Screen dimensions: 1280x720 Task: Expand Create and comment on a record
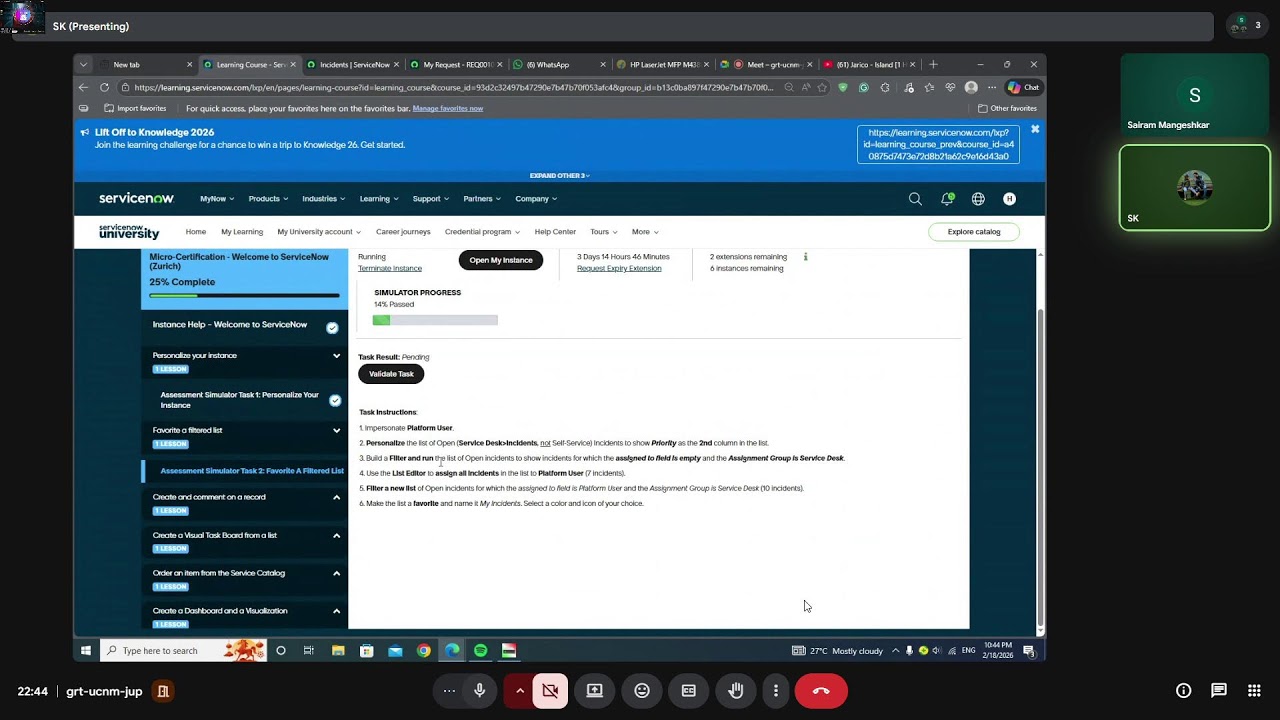[336, 497]
